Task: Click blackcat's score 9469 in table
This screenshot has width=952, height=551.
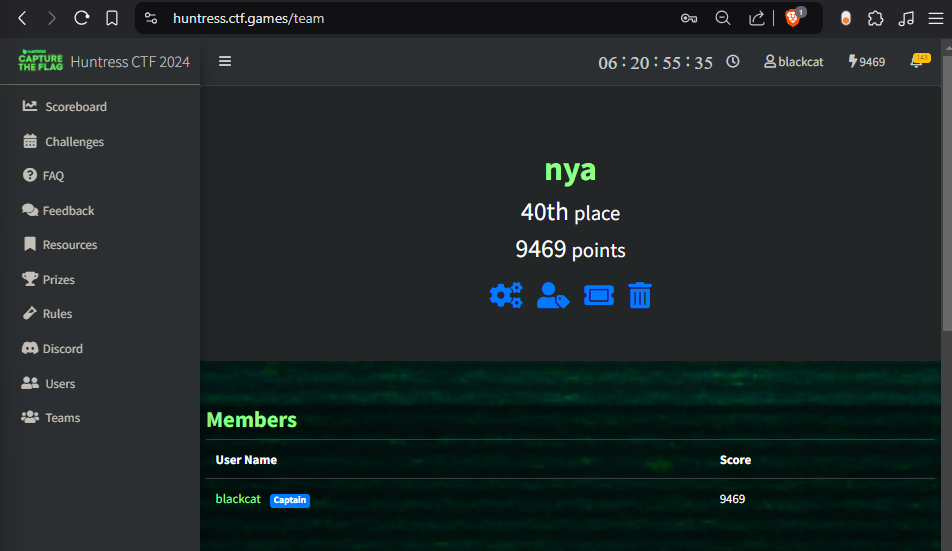Action: (732, 499)
